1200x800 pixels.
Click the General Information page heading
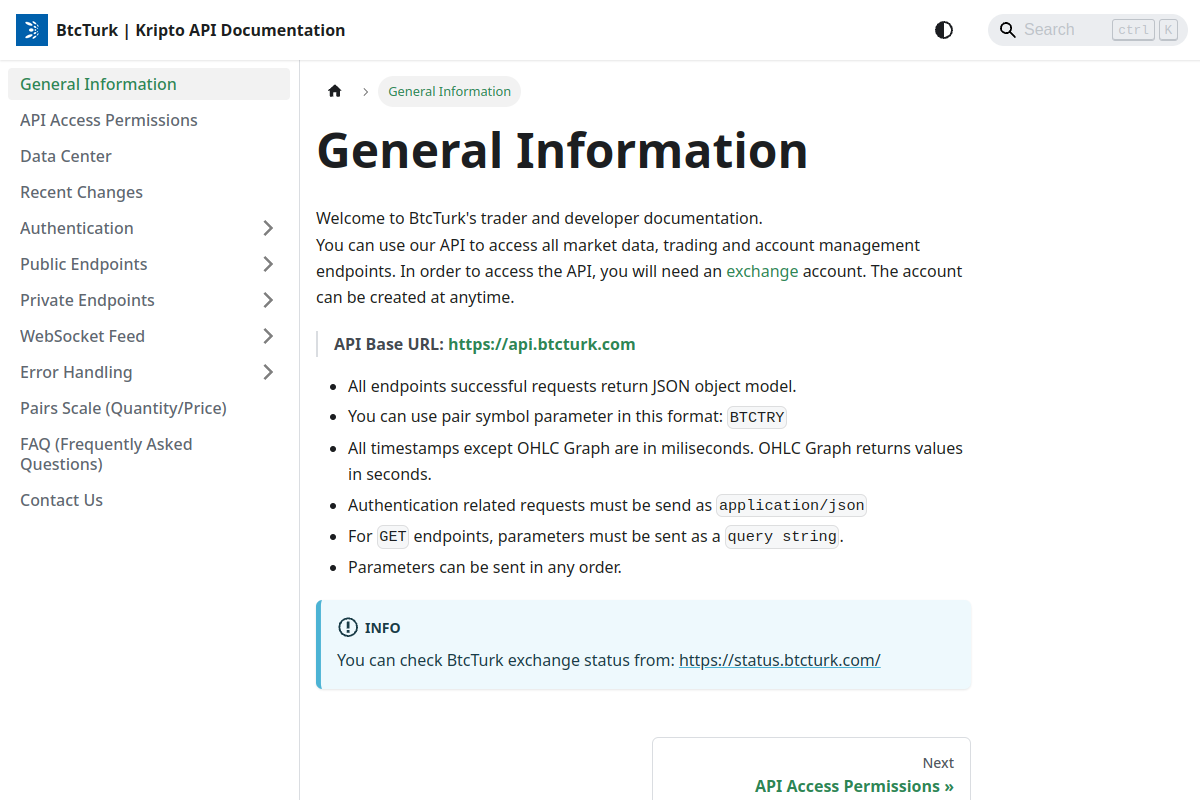pos(562,150)
